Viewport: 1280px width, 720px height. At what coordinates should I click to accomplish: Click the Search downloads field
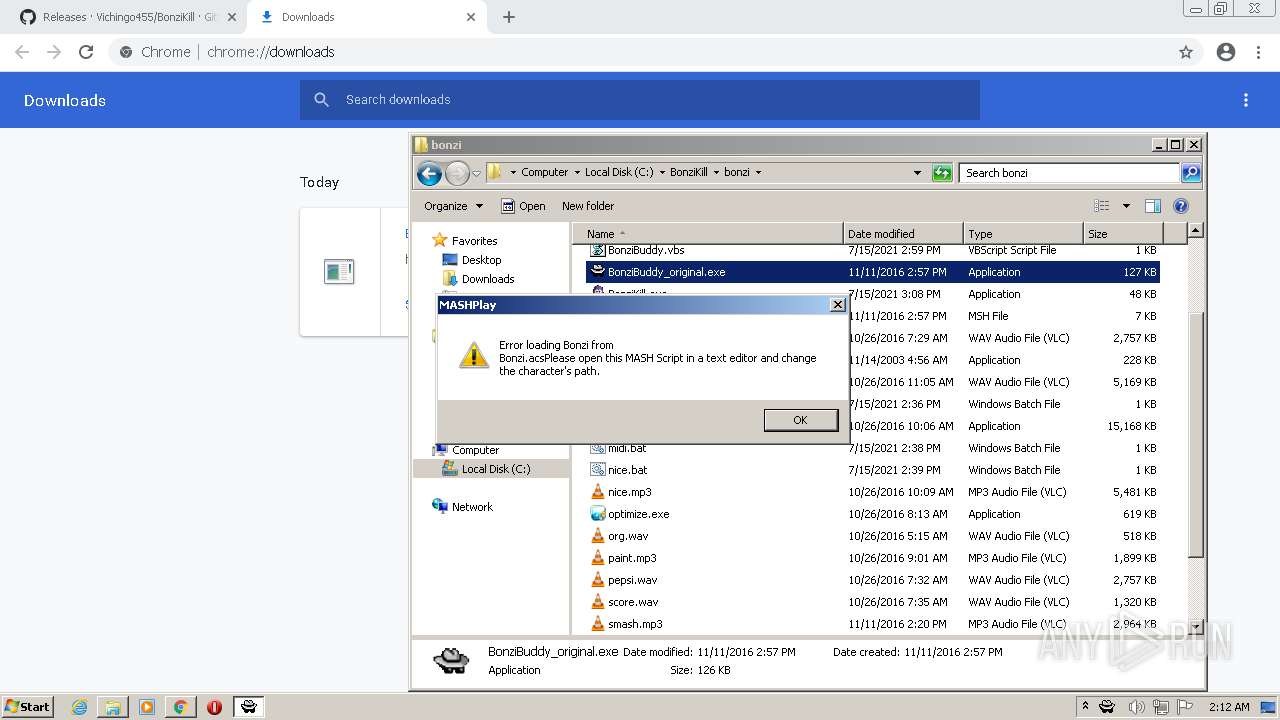click(640, 100)
